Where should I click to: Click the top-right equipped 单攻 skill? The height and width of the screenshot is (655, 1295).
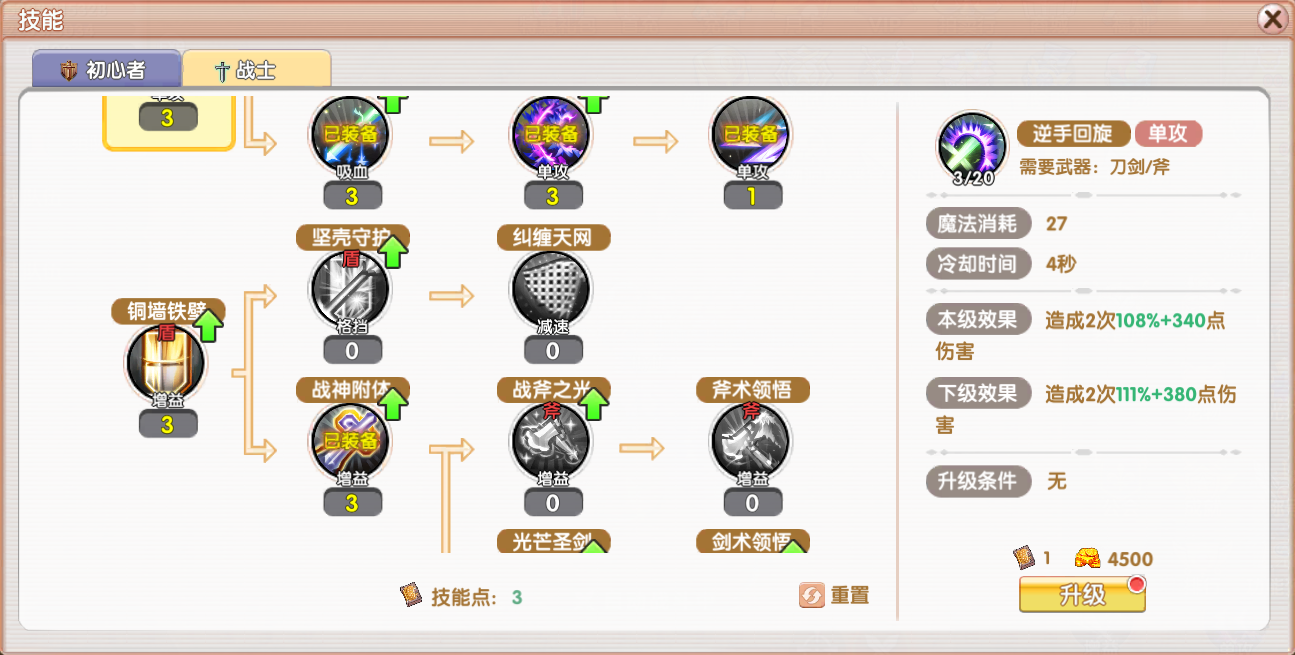[751, 137]
